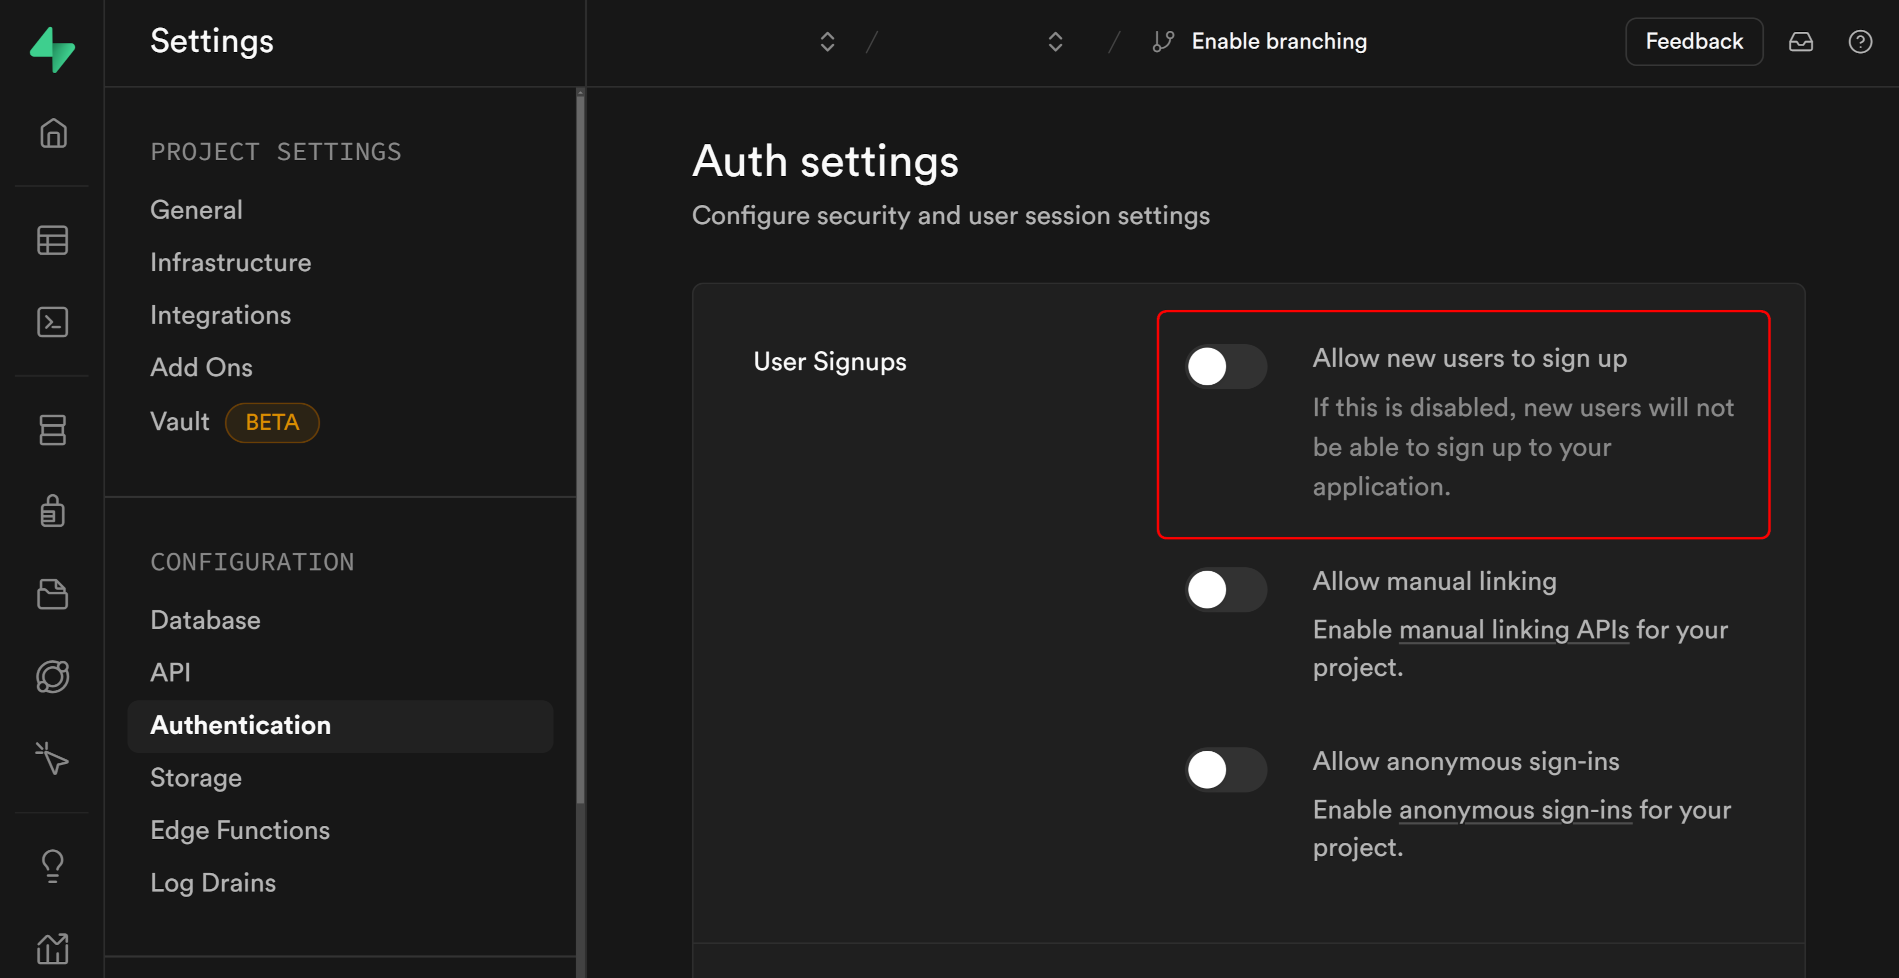
Task: Open the Reports chart icon
Action: [x=53, y=947]
